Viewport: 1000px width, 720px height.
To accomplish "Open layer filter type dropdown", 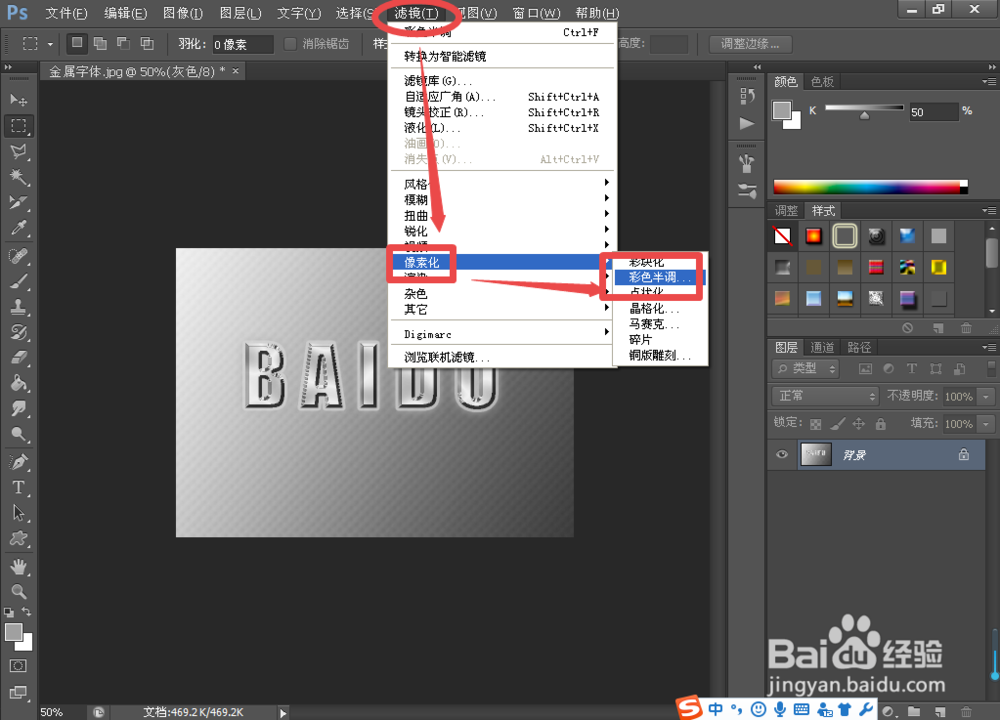I will coord(805,369).
